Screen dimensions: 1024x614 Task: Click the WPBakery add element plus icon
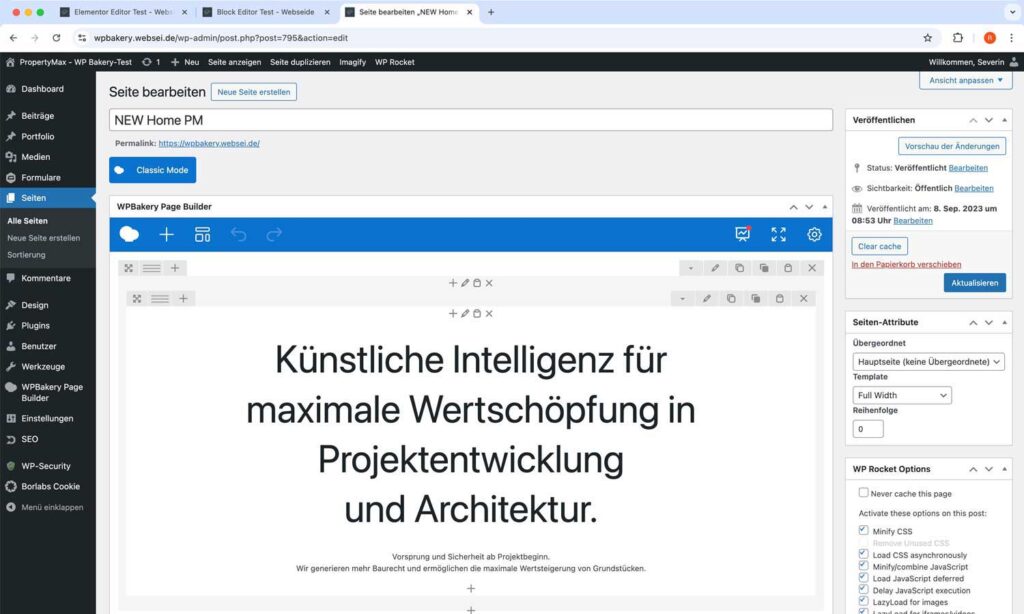166,234
